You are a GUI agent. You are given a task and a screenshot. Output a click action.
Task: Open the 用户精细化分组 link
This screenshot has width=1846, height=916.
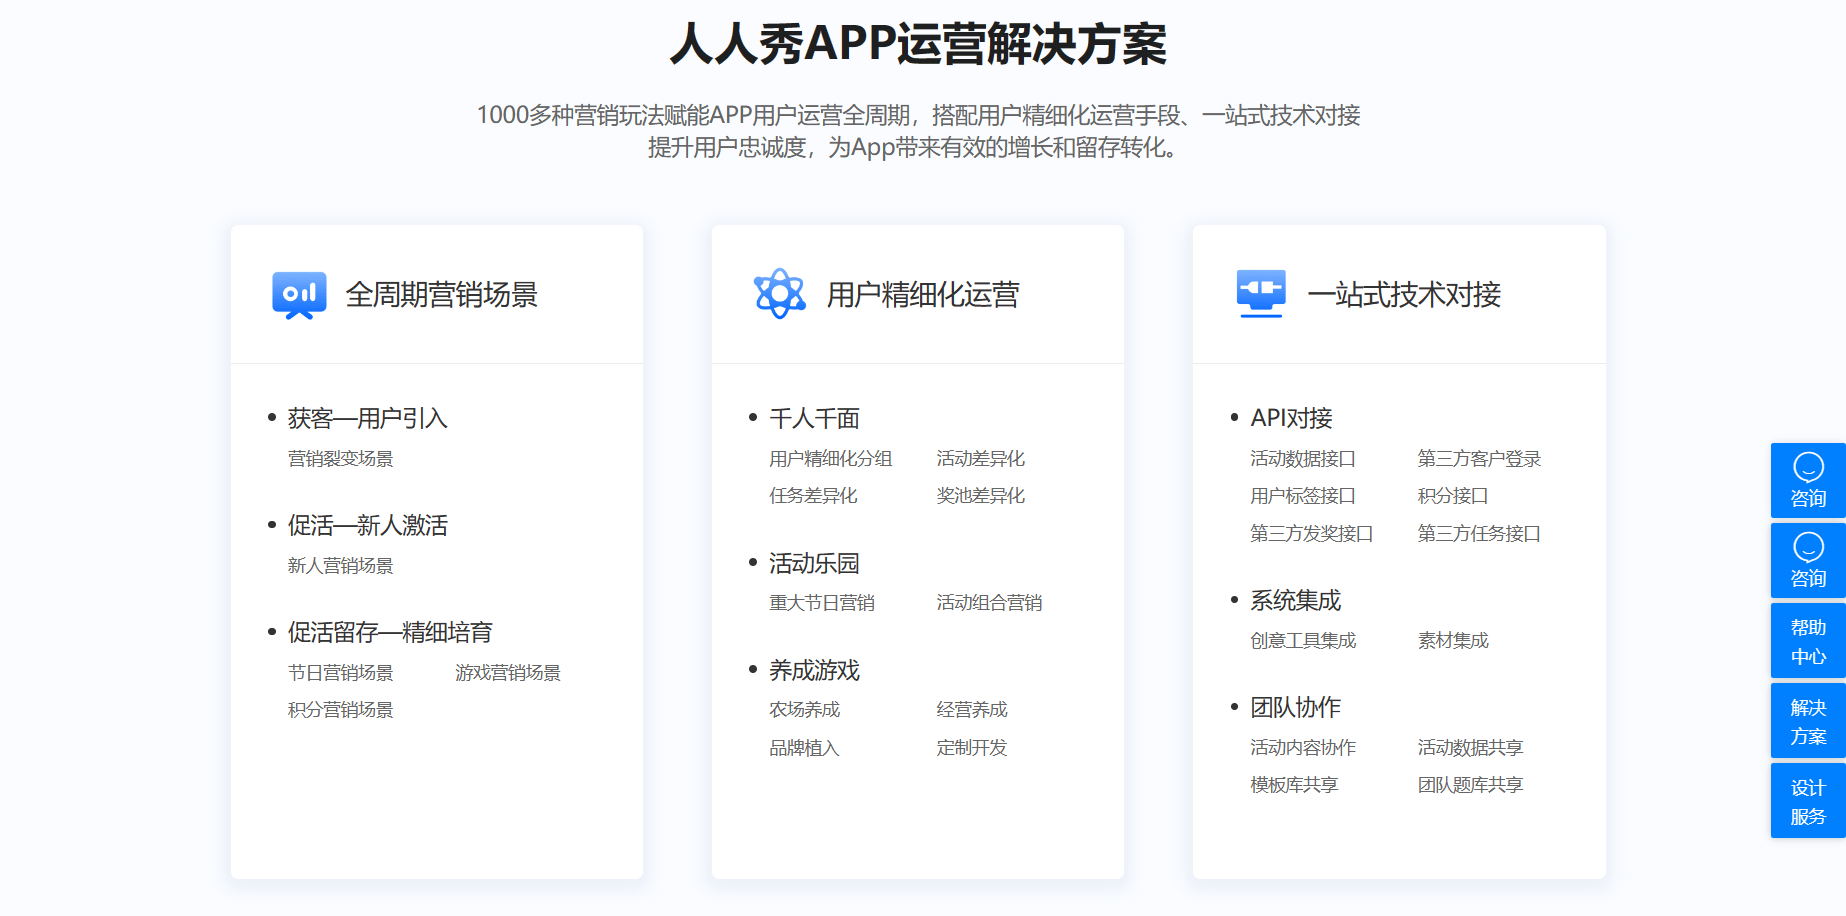(x=831, y=459)
